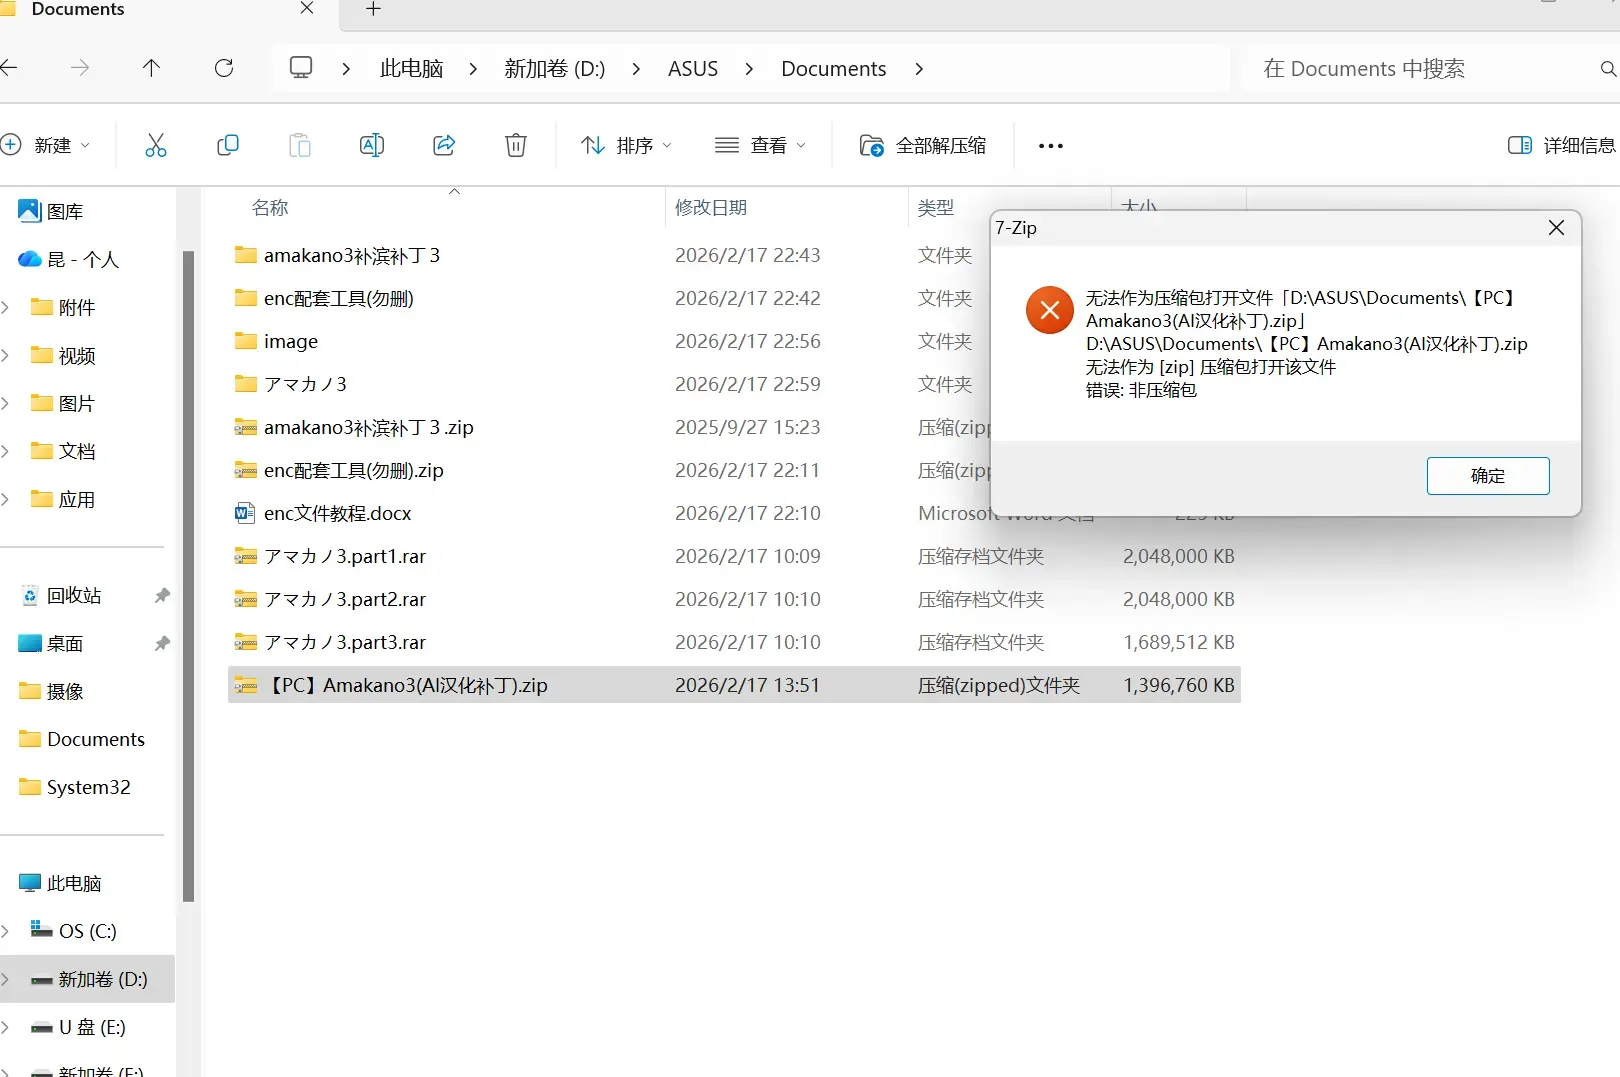Select the アマカノ3.part1.rar file
The height and width of the screenshot is (1077, 1620).
point(734,556)
